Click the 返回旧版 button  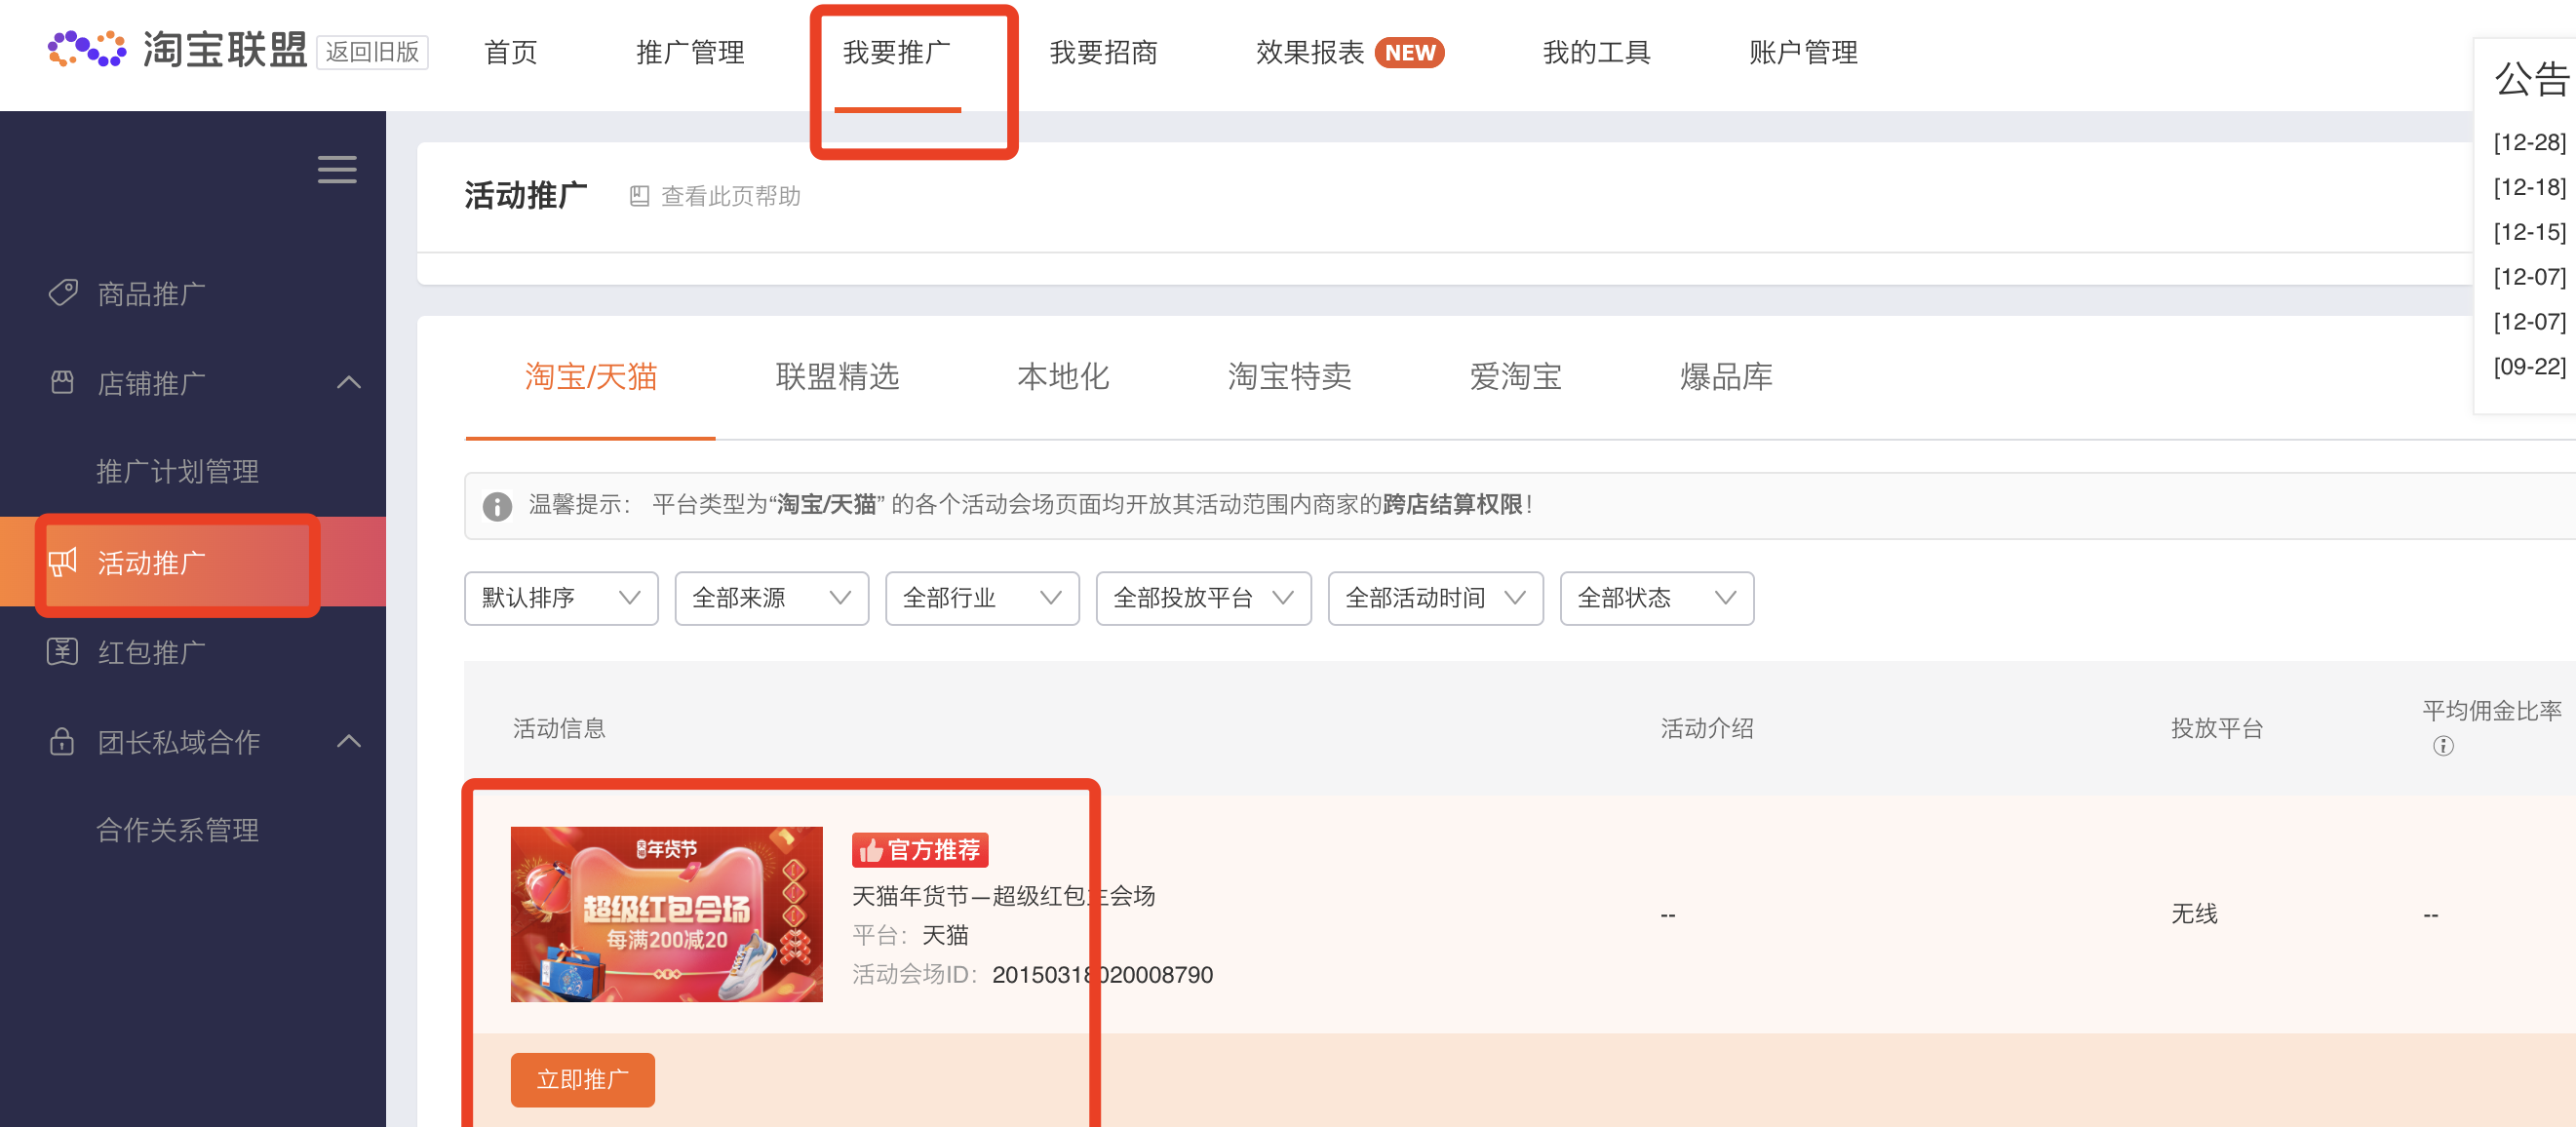click(372, 52)
